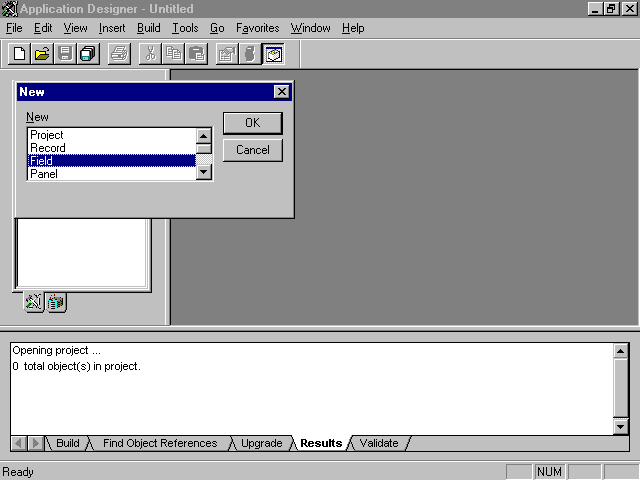
Task: Open the Favorites menu
Action: click(x=258, y=28)
